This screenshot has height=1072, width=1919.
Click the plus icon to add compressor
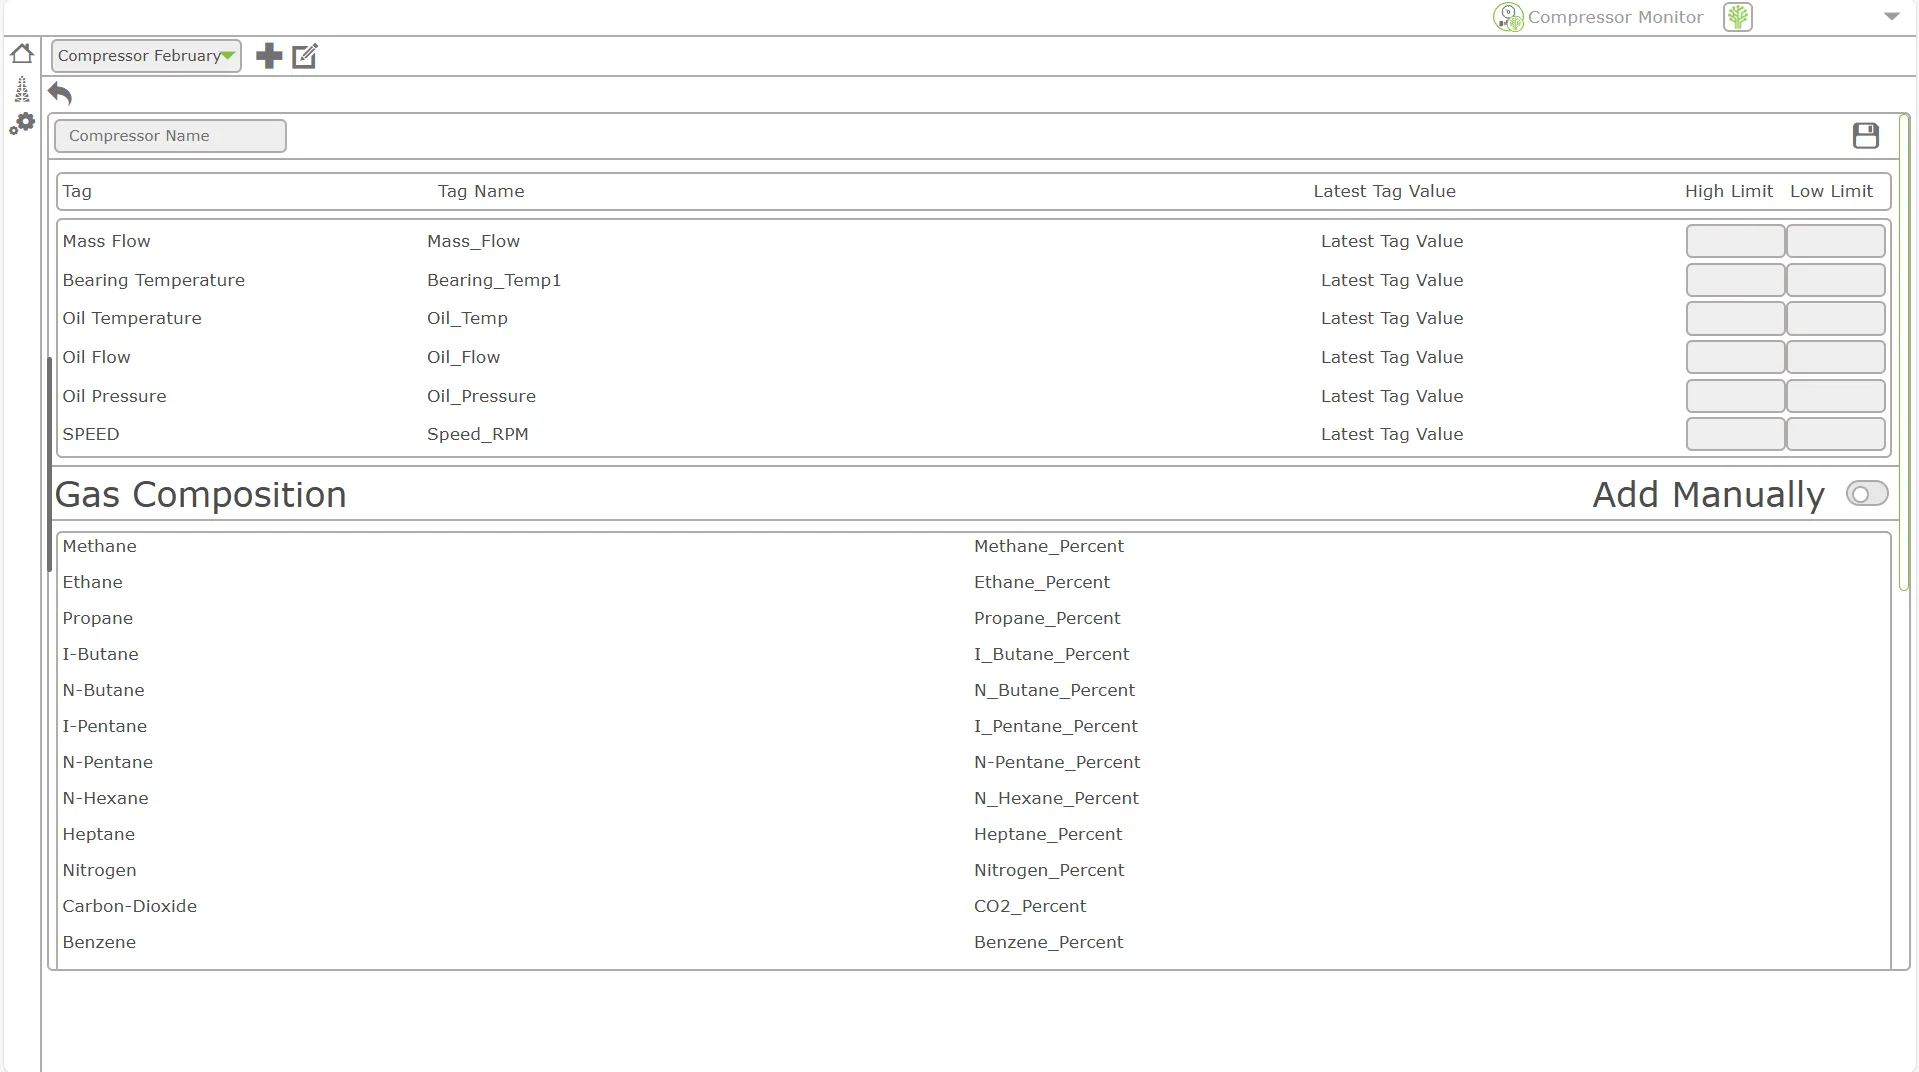(269, 56)
